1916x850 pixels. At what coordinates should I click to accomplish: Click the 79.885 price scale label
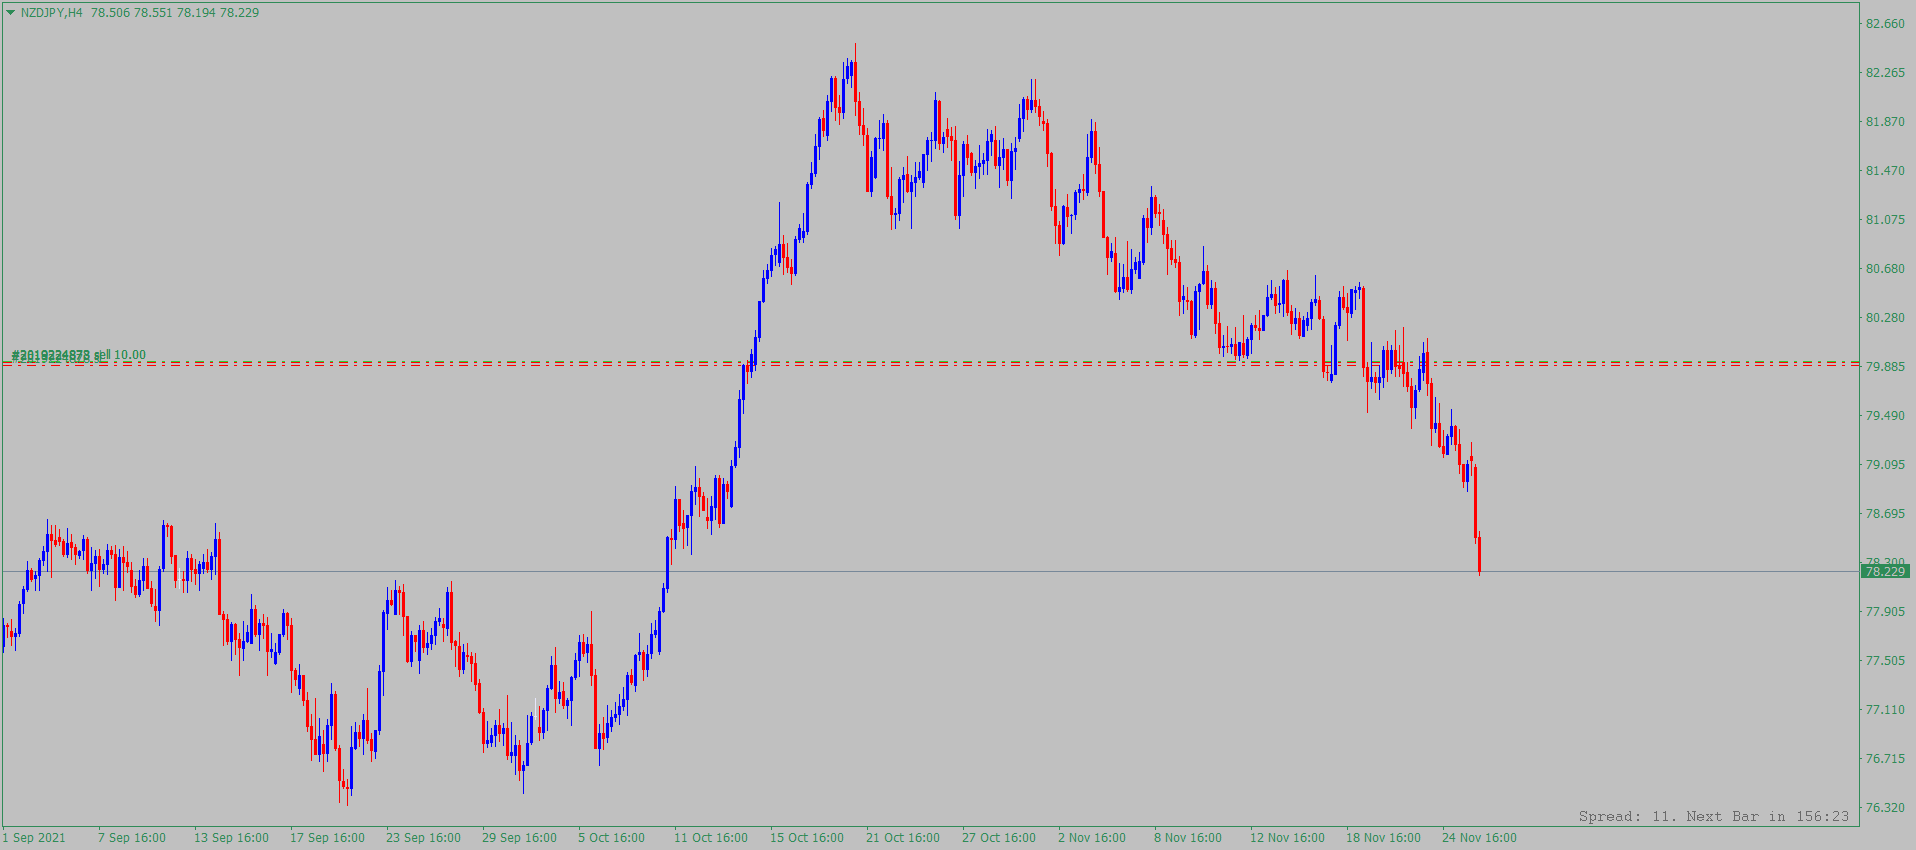(x=1885, y=367)
